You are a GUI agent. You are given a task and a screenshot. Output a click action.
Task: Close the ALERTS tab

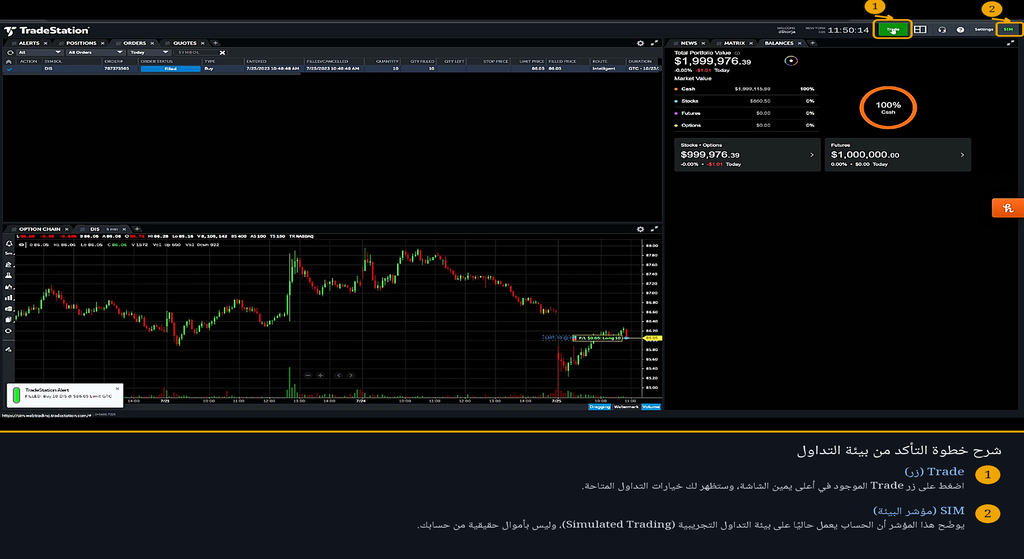coord(45,43)
